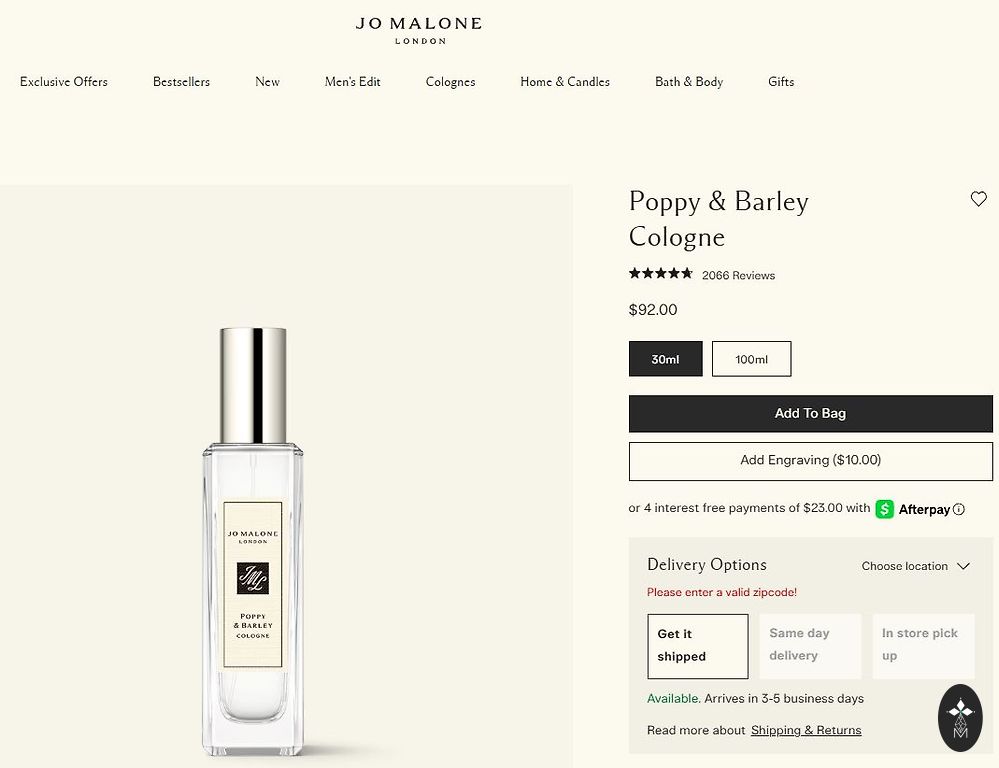Click the Add To Bag button
This screenshot has height=768, width=999.
[810, 413]
